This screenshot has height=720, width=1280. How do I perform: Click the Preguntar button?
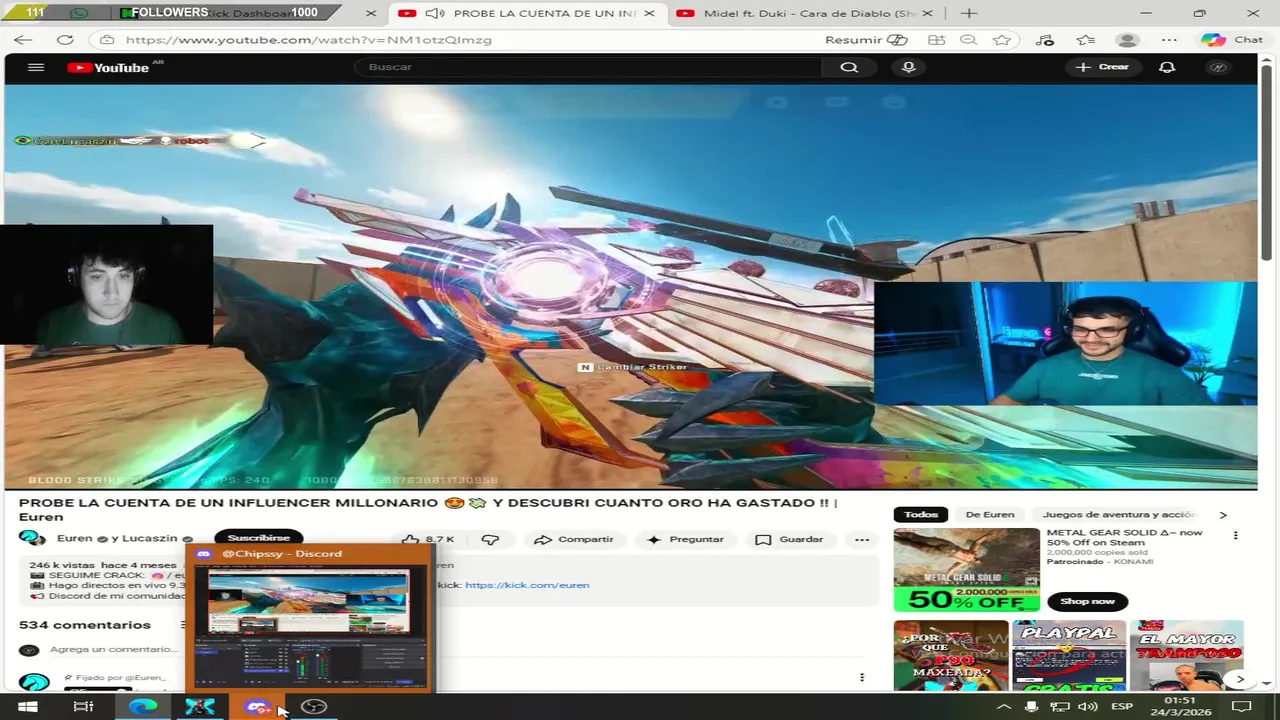685,539
